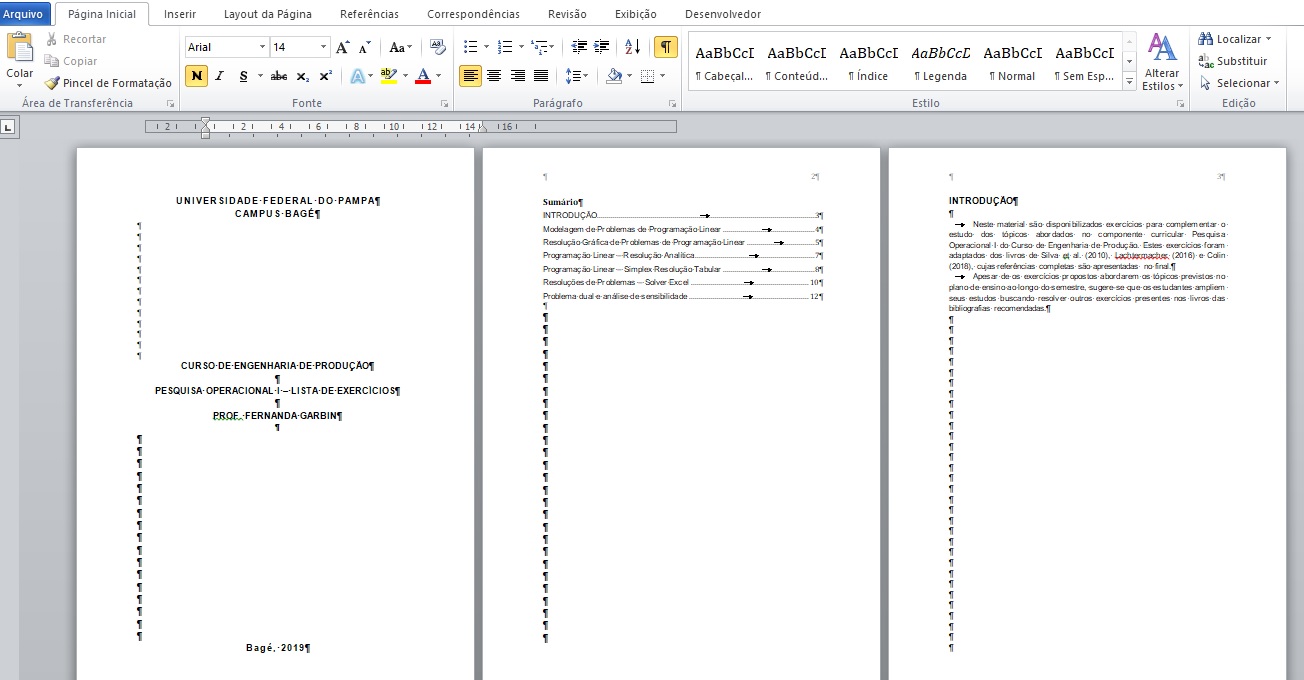Apply superscript x² formatting
This screenshot has width=1304, height=680.
(x=325, y=76)
